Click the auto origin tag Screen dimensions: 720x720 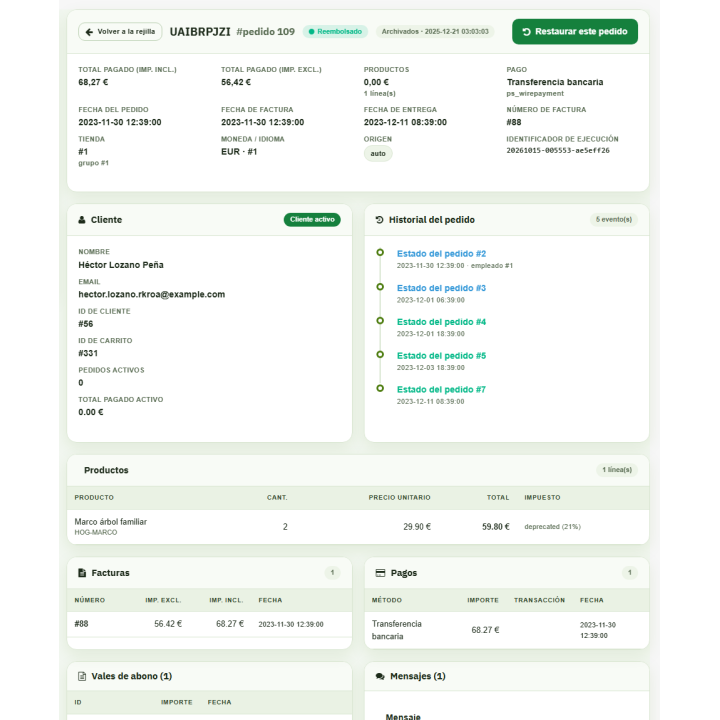point(378,153)
